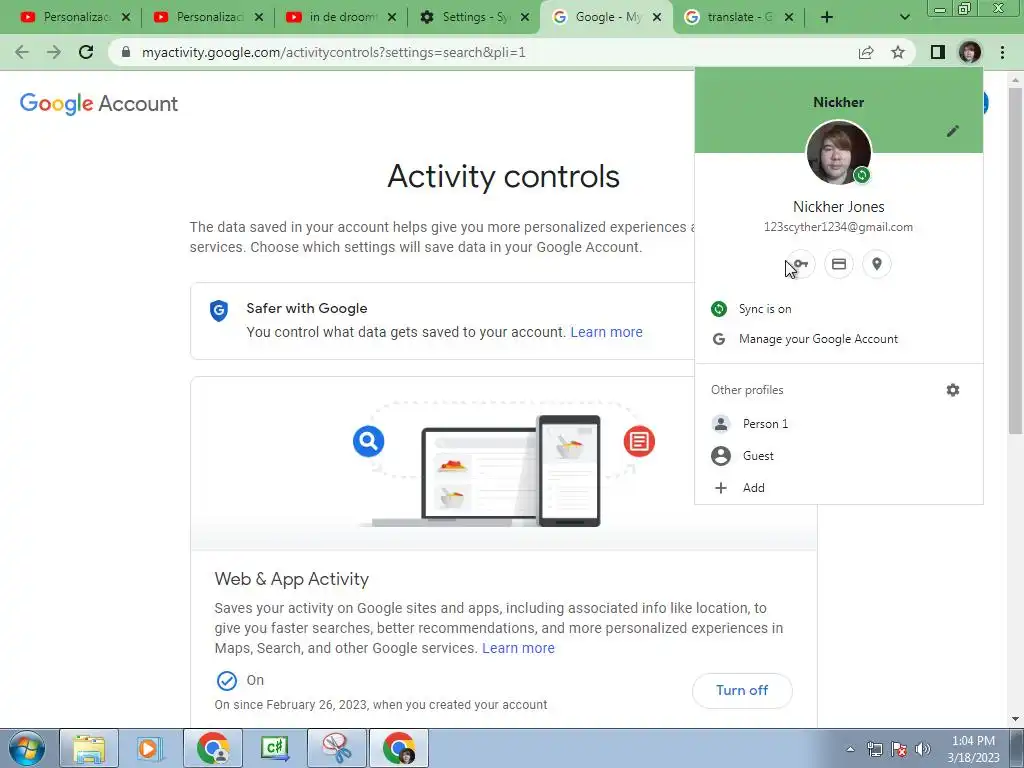Open a new tab with plus button
This screenshot has width=1024, height=768.
click(827, 18)
